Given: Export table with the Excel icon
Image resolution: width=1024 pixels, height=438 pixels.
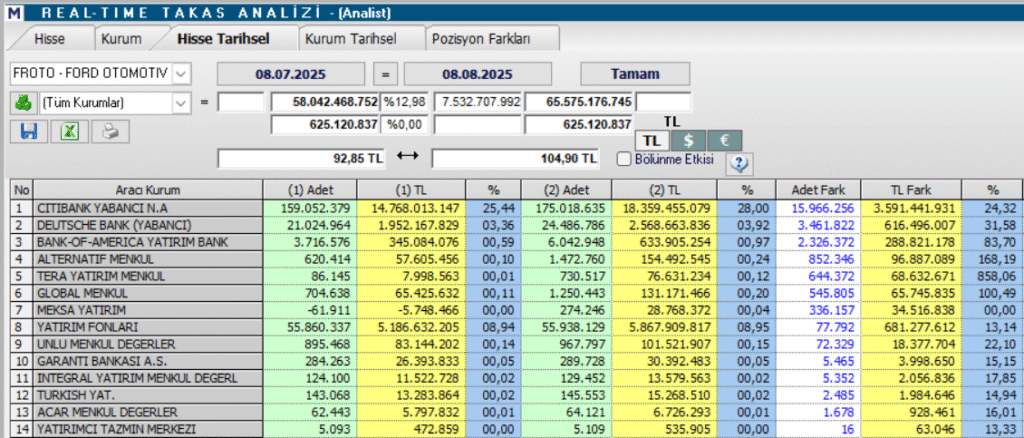Looking at the screenshot, I should [x=71, y=132].
